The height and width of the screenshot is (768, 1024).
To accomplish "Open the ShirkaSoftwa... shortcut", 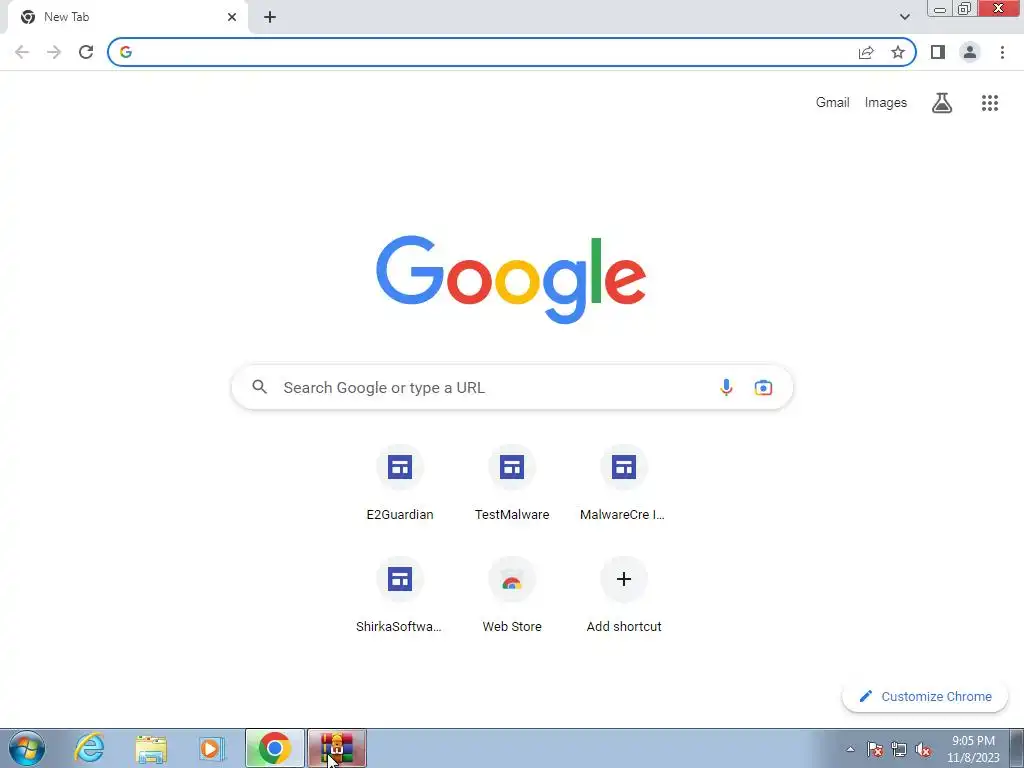I will pos(400,596).
